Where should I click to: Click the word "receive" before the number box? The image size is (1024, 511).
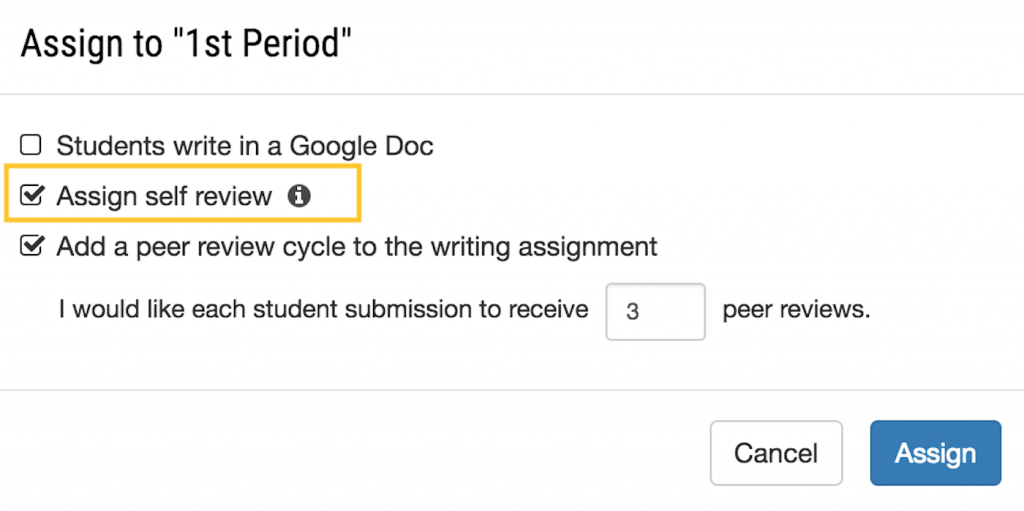[549, 309]
